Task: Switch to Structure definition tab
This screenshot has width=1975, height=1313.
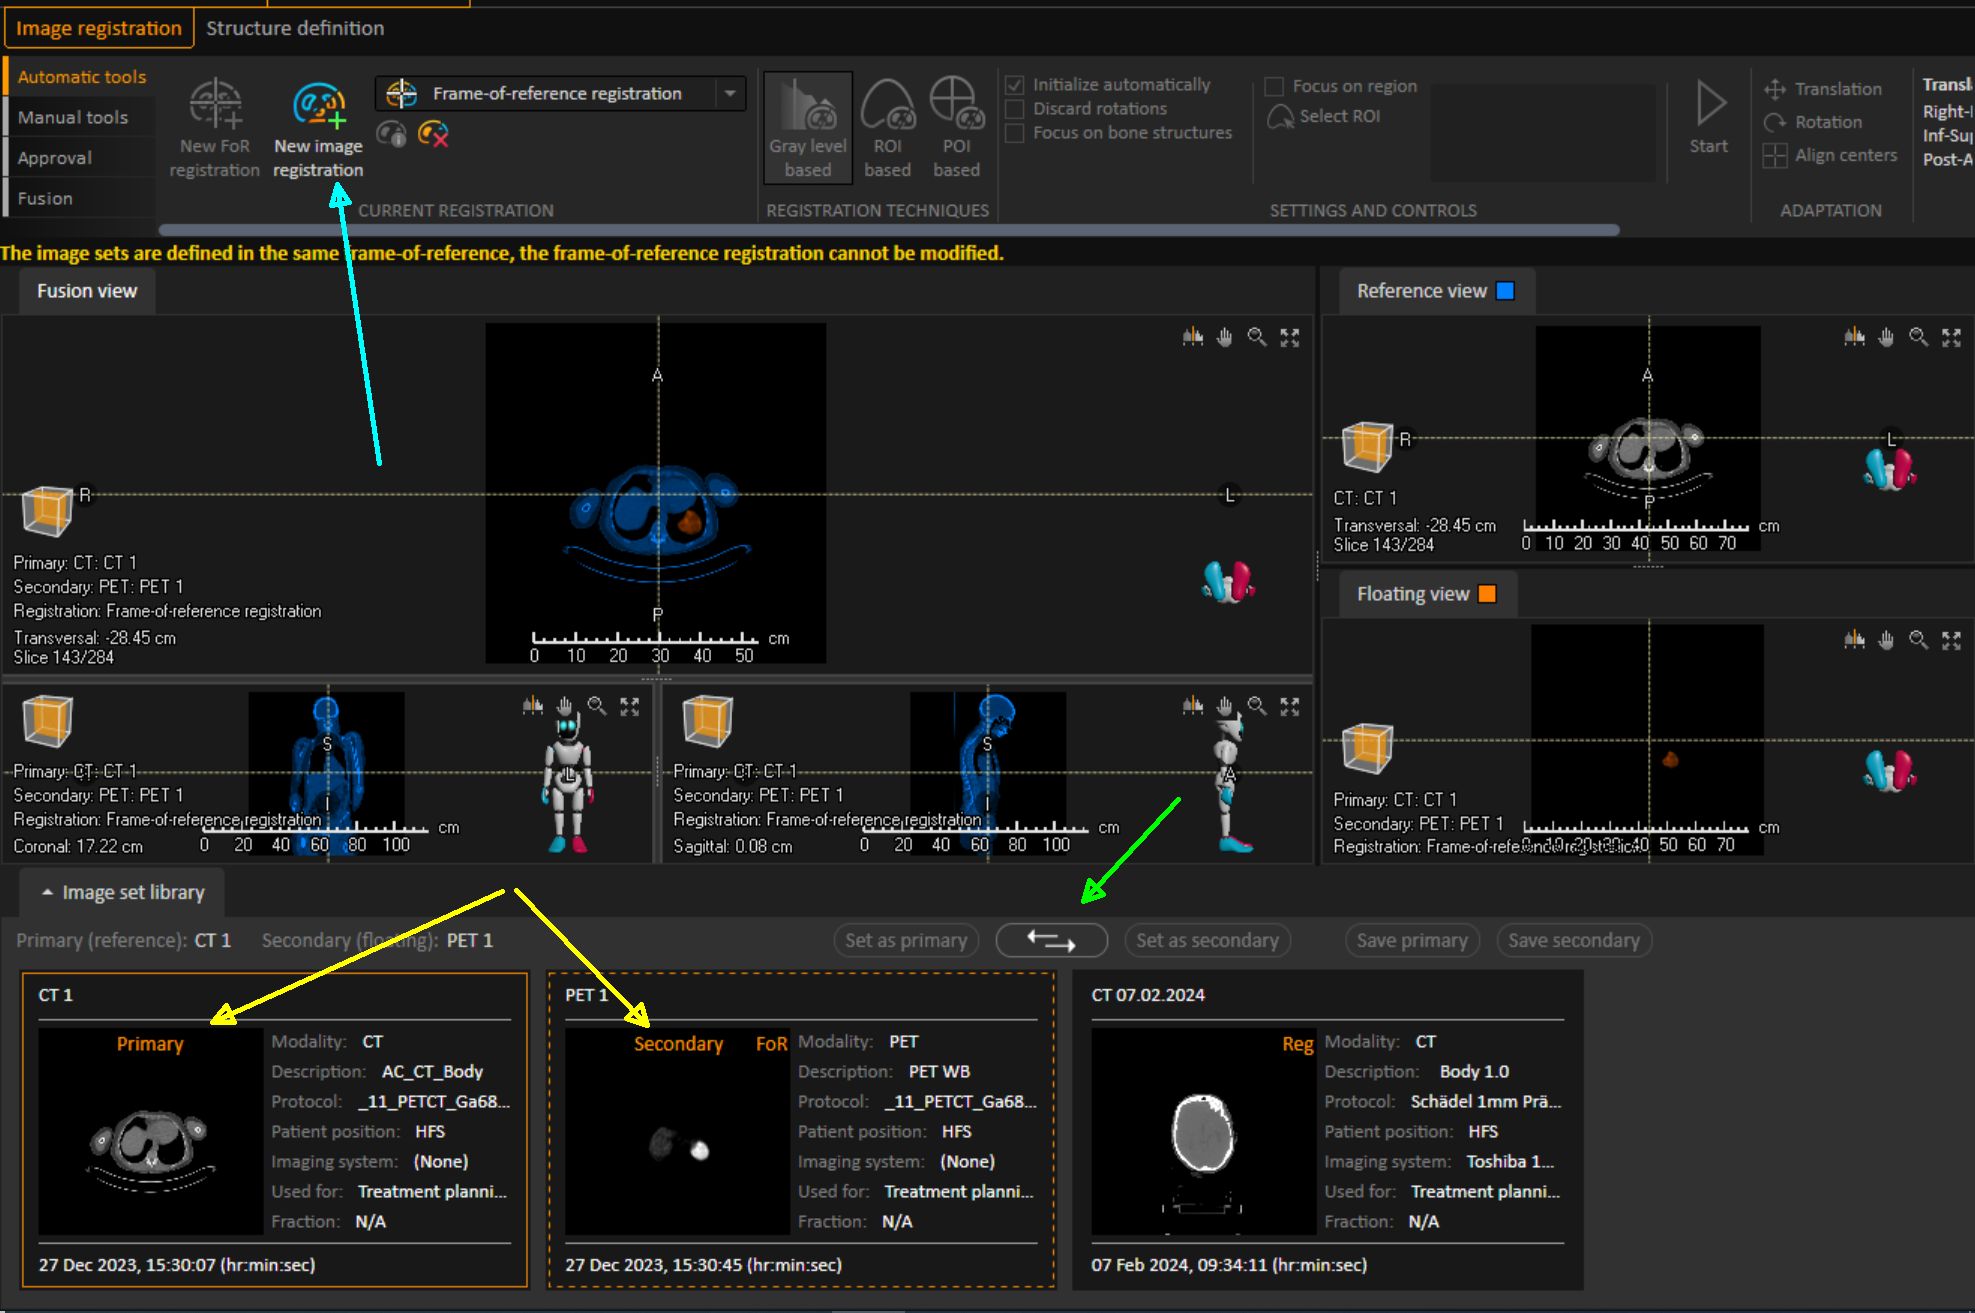Action: click(x=295, y=28)
